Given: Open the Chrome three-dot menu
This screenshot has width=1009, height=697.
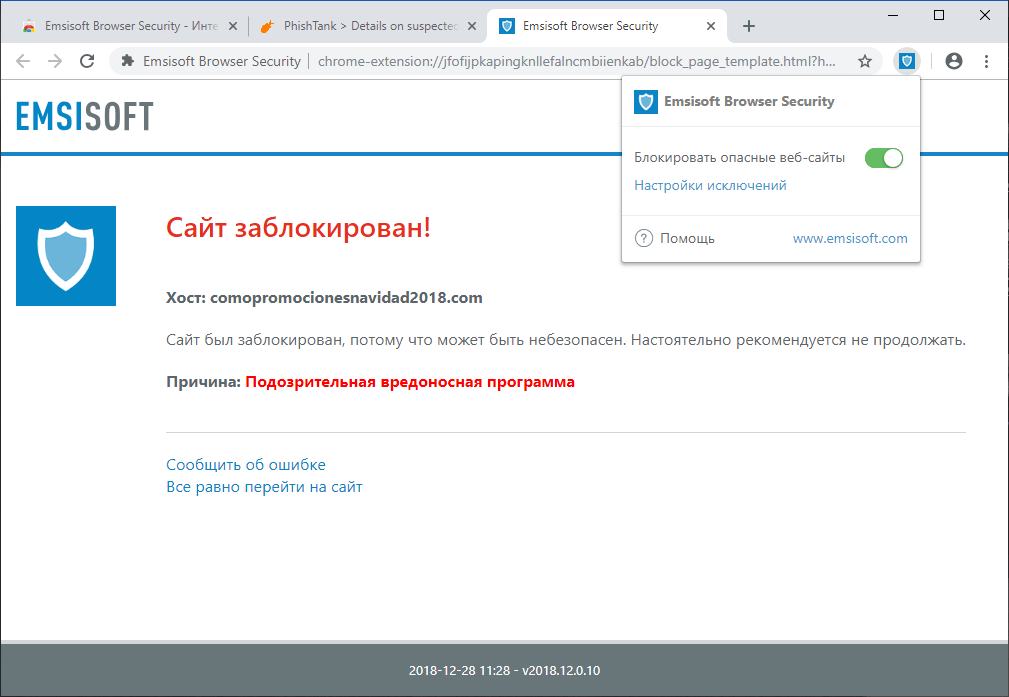Looking at the screenshot, I should pos(986,61).
